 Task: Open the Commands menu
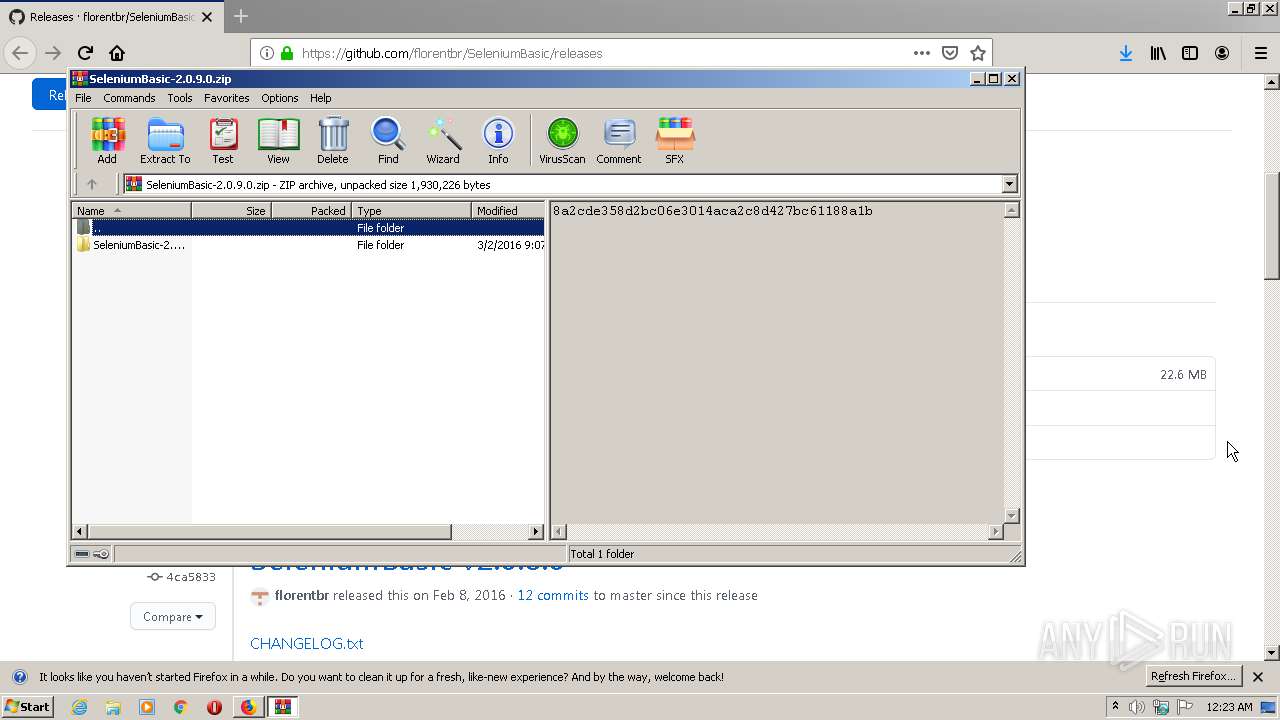129,98
